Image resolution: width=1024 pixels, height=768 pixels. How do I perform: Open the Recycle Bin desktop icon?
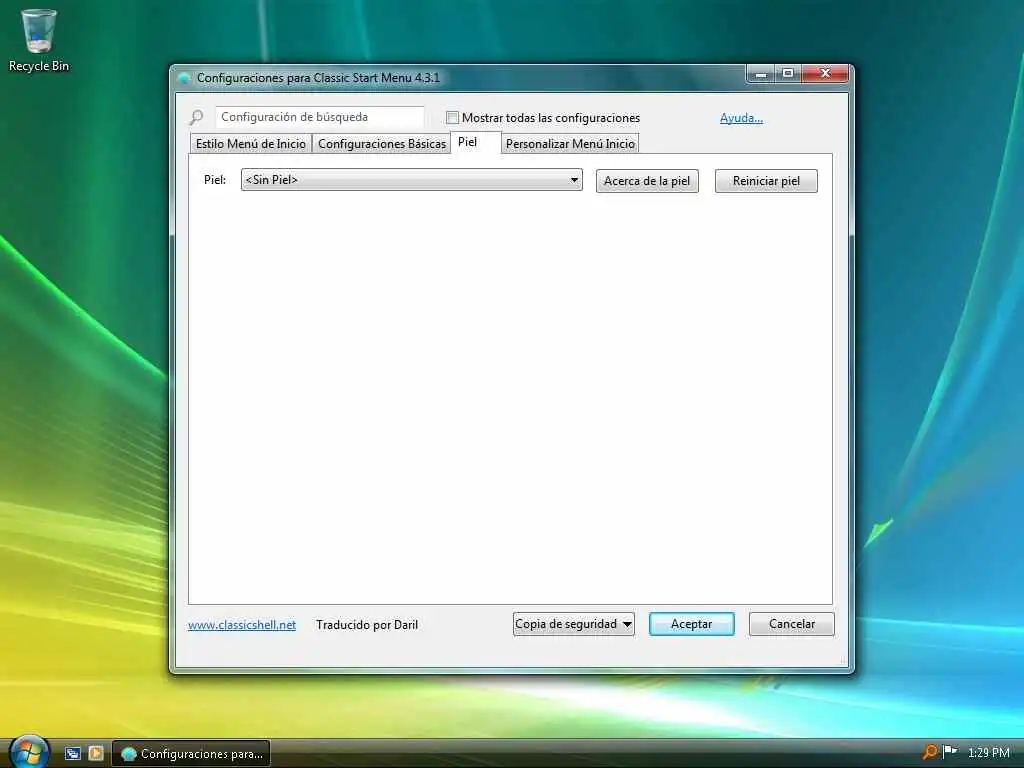(x=39, y=40)
